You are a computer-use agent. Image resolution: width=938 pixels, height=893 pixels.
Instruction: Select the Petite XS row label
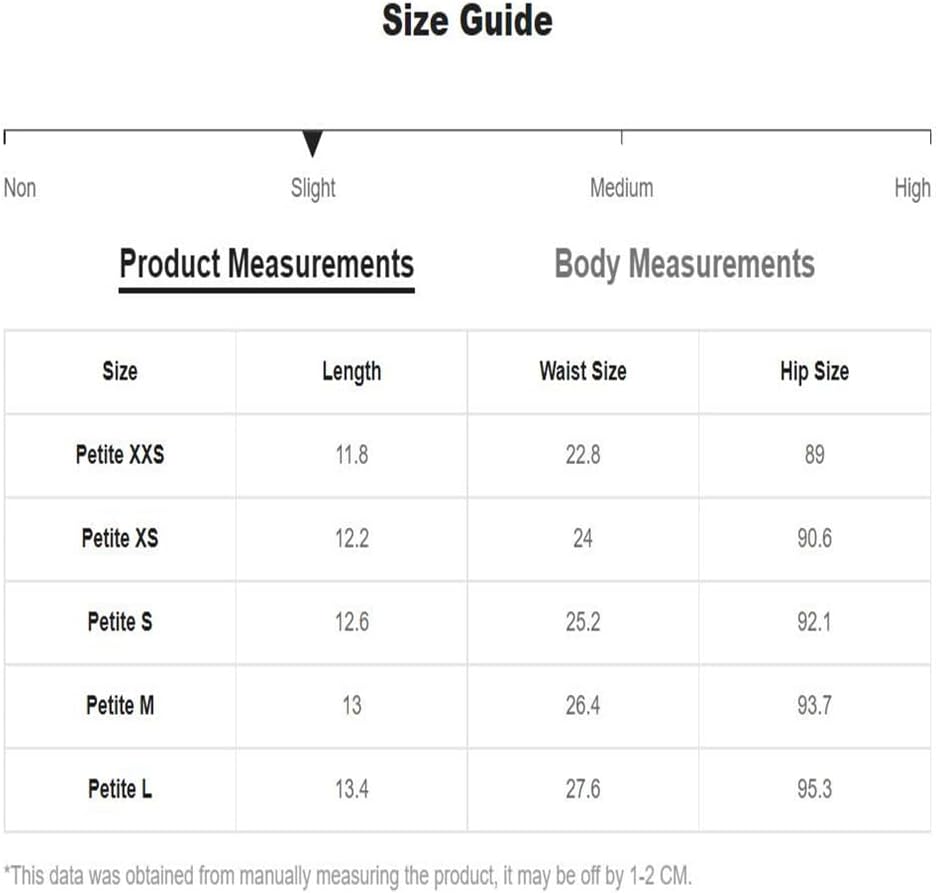[x=120, y=538]
